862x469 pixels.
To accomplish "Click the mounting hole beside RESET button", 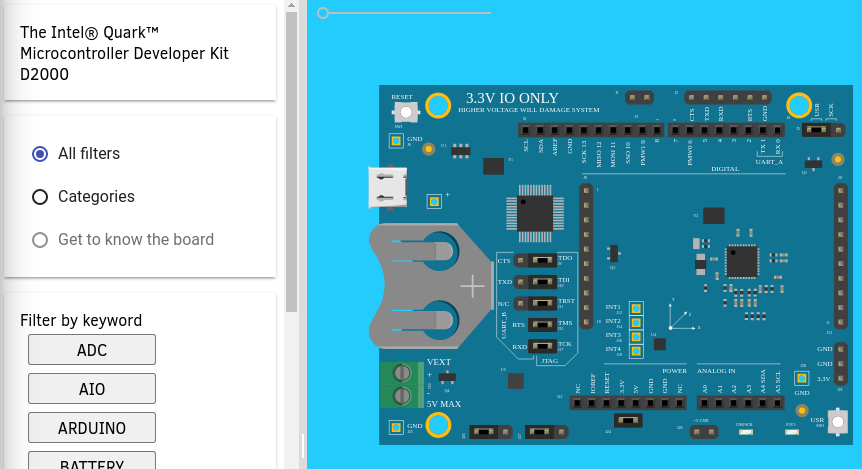I will coord(438,105).
